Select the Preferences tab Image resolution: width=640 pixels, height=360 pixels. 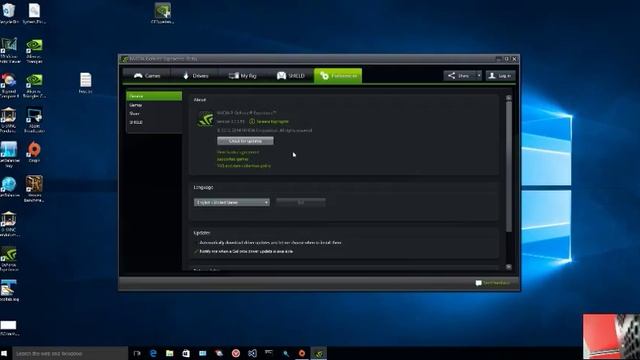click(338, 76)
